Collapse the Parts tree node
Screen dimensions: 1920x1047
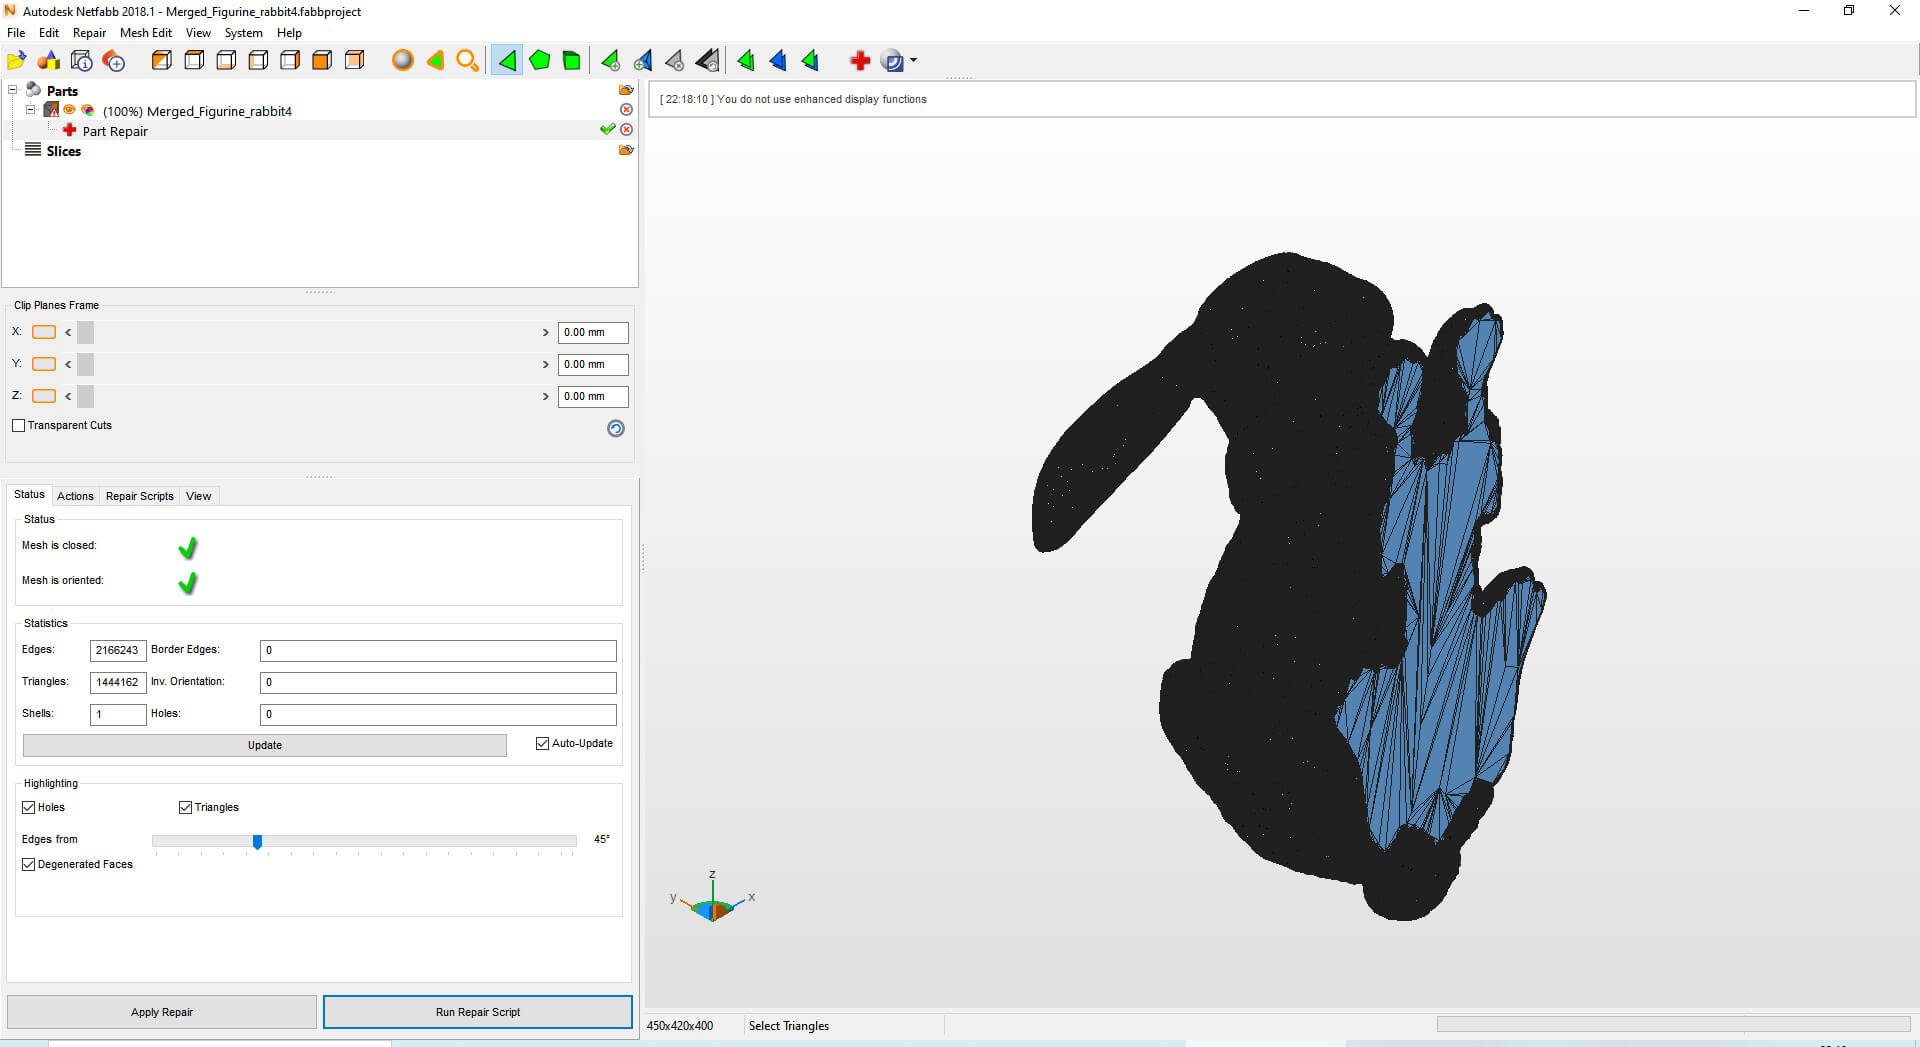click(13, 90)
